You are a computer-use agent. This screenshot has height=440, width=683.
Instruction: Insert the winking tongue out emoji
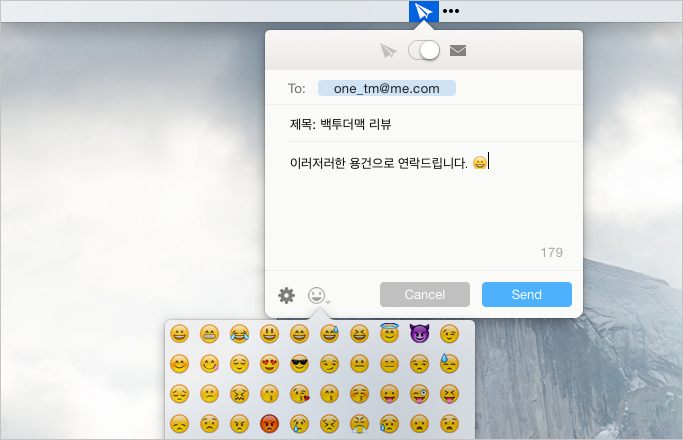(x=419, y=394)
